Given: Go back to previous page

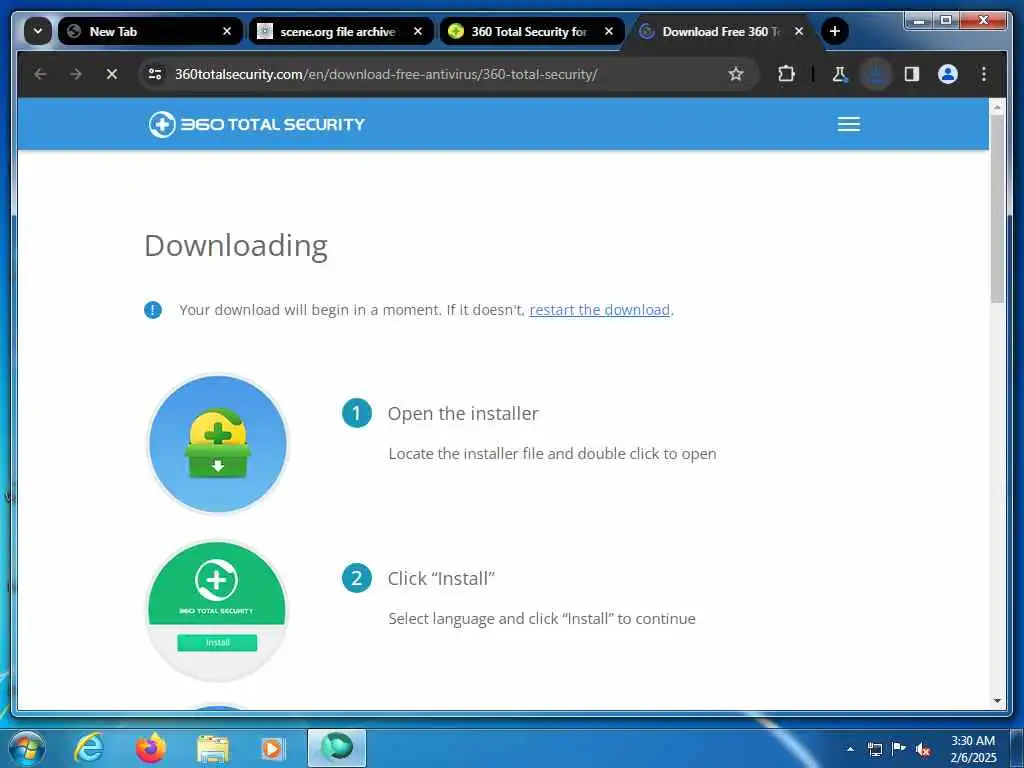Looking at the screenshot, I should 40,74.
